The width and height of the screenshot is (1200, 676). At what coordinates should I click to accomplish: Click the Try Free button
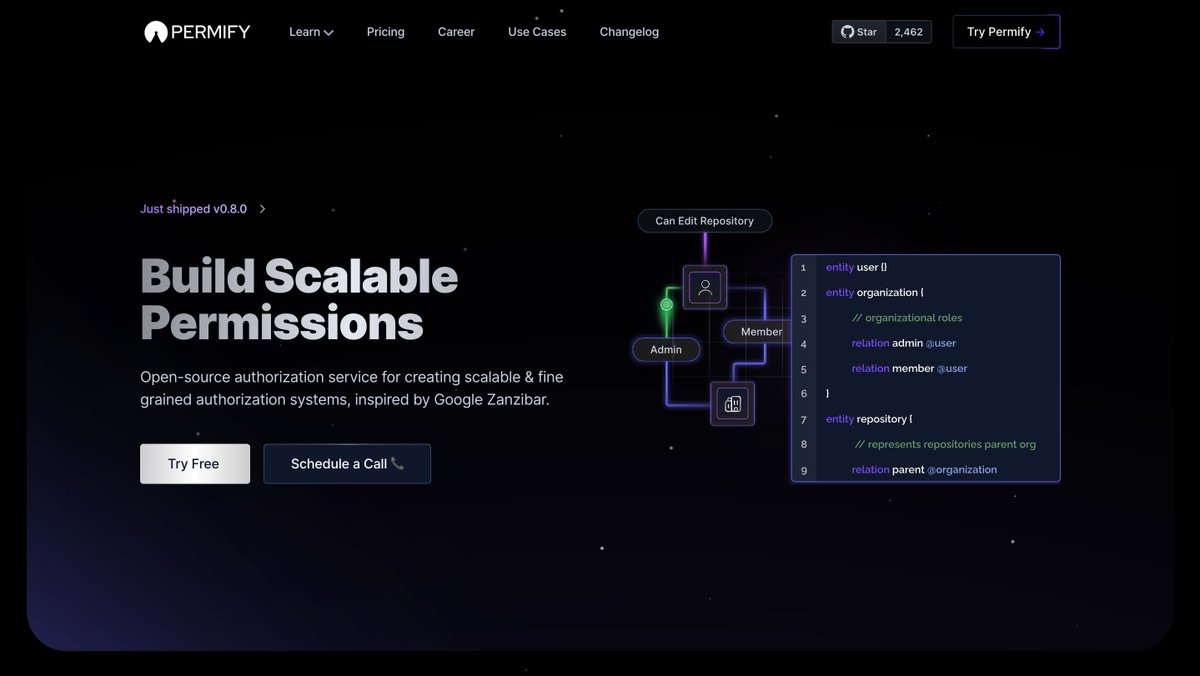[x=194, y=464]
